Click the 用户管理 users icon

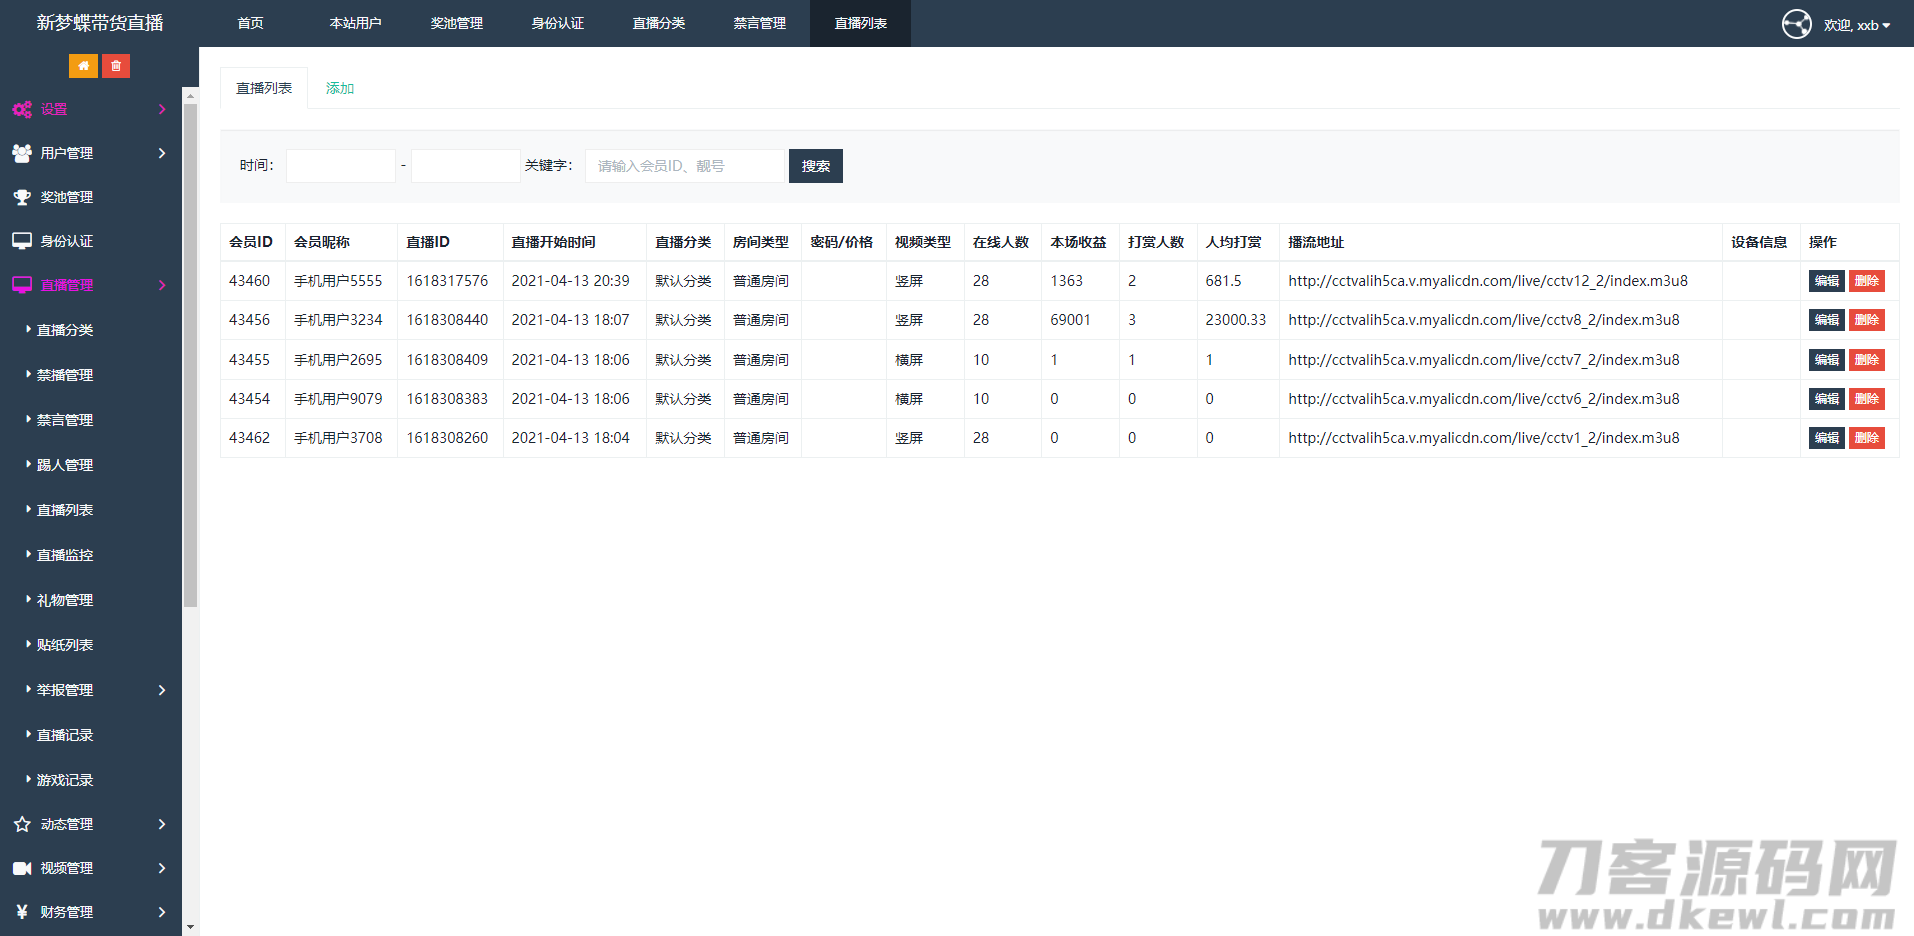[22, 153]
